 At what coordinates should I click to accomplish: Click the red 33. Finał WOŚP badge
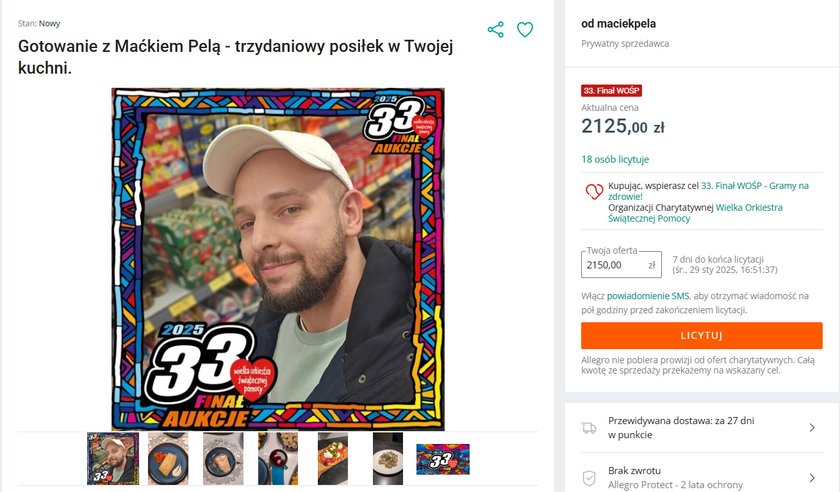point(611,91)
